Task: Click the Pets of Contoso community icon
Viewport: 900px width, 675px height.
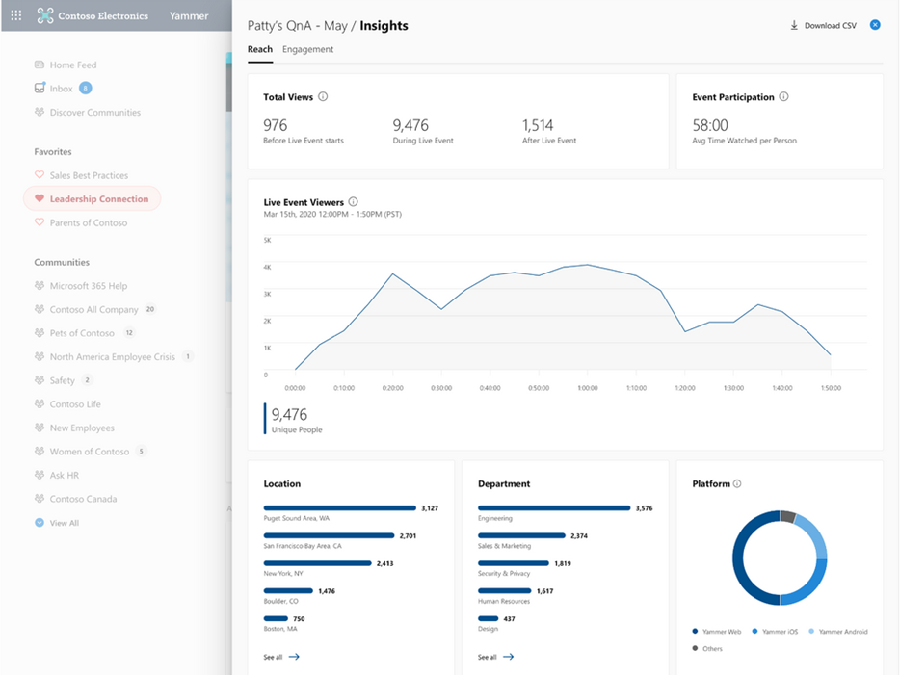Action: 39,332
